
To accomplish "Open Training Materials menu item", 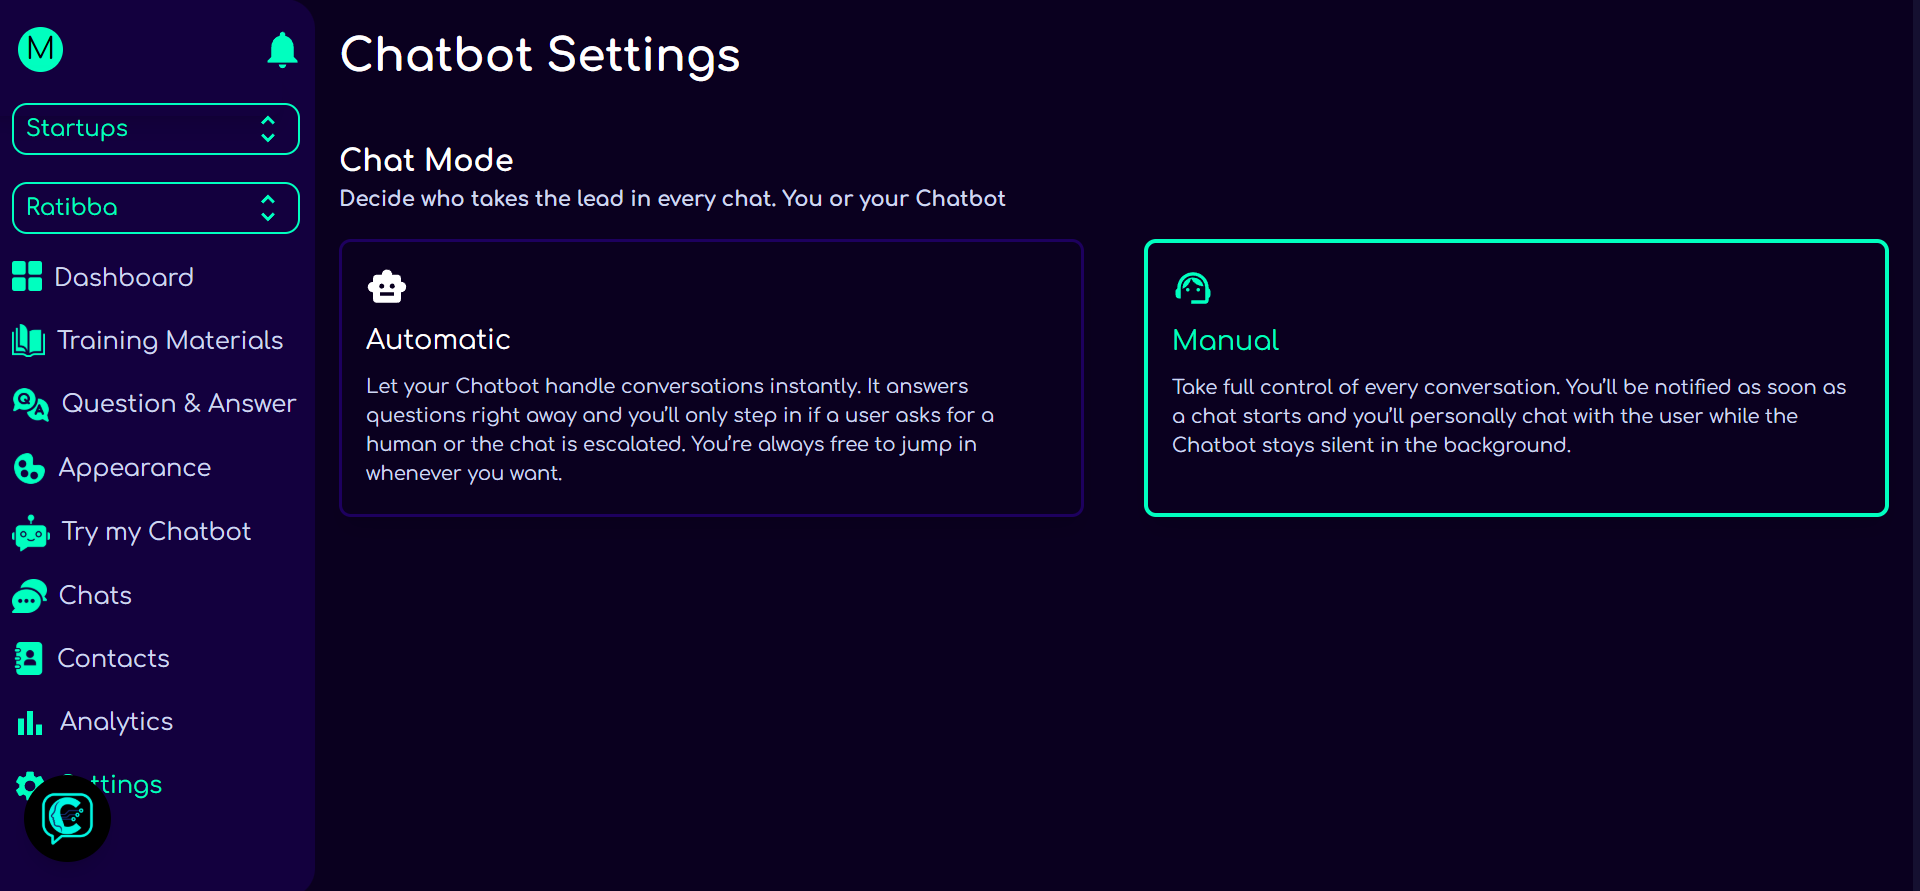I will 170,341.
